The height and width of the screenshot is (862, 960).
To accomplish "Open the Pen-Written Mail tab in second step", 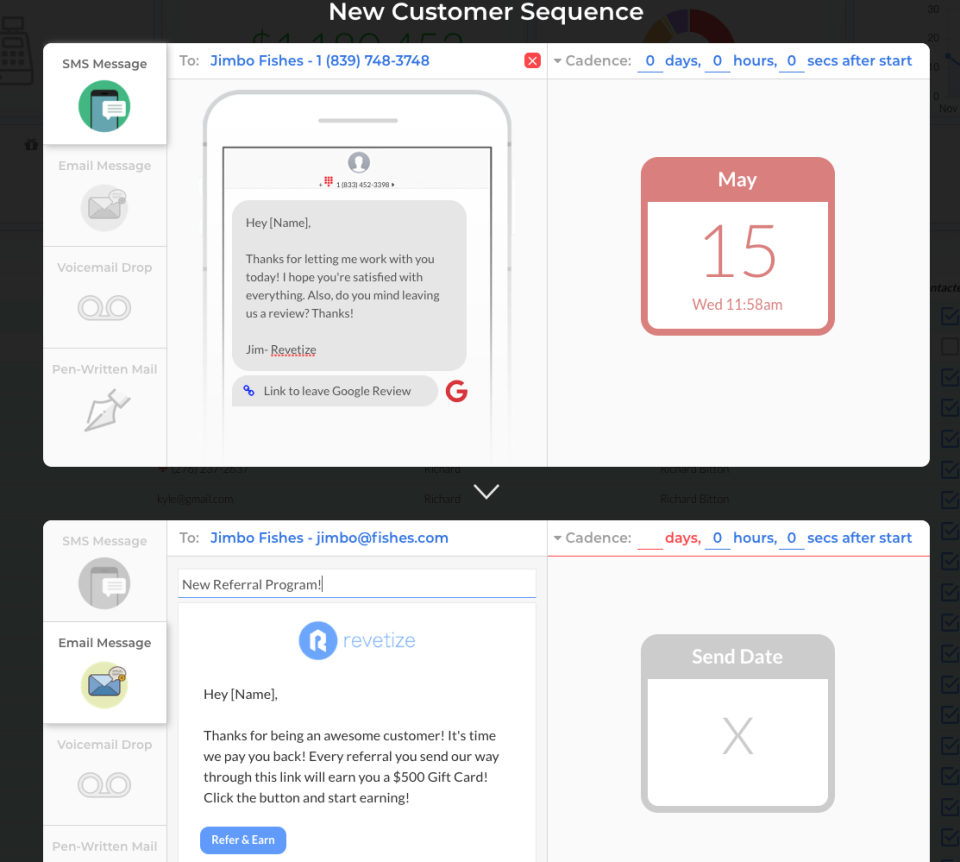I will (105, 844).
